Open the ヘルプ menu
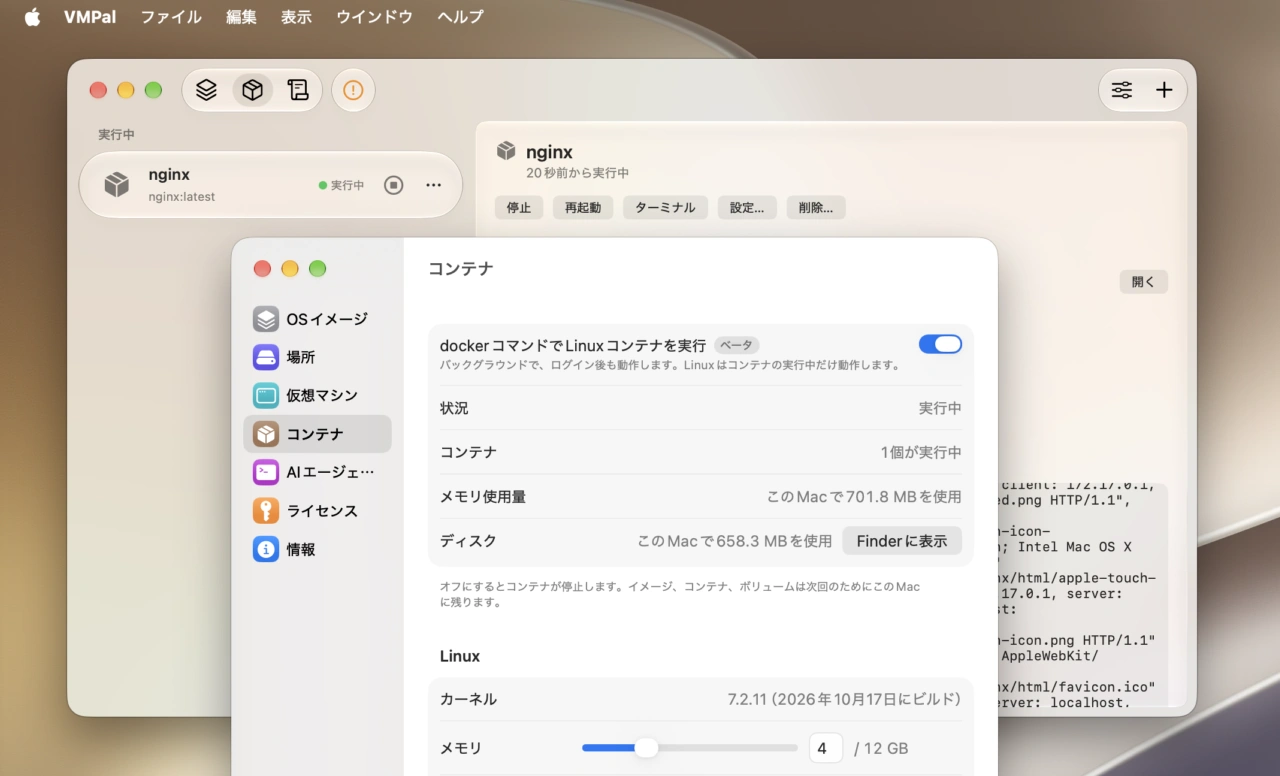 (460, 17)
